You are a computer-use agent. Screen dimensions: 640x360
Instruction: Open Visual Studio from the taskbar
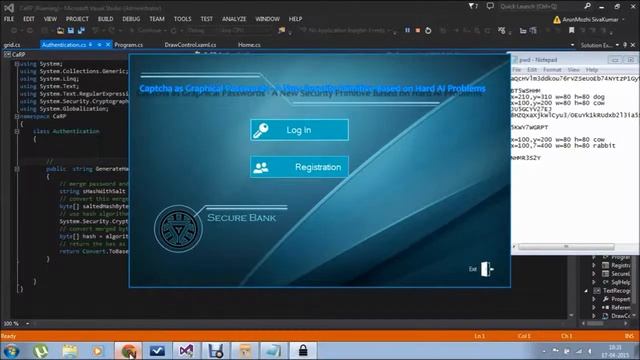186,351
